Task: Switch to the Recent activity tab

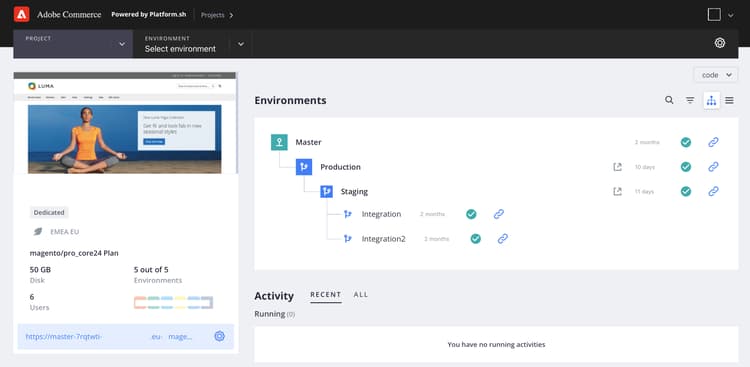Action: [x=326, y=295]
